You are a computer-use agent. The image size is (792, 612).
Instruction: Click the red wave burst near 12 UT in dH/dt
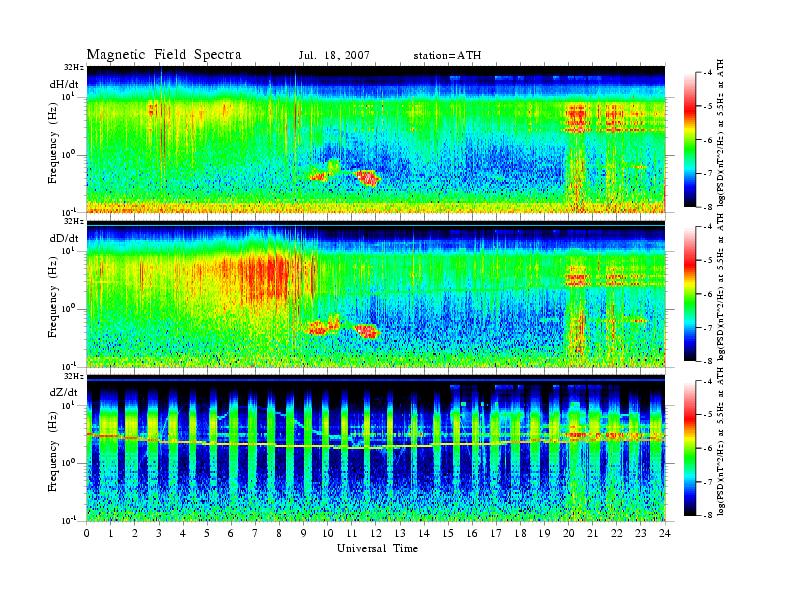(367, 177)
